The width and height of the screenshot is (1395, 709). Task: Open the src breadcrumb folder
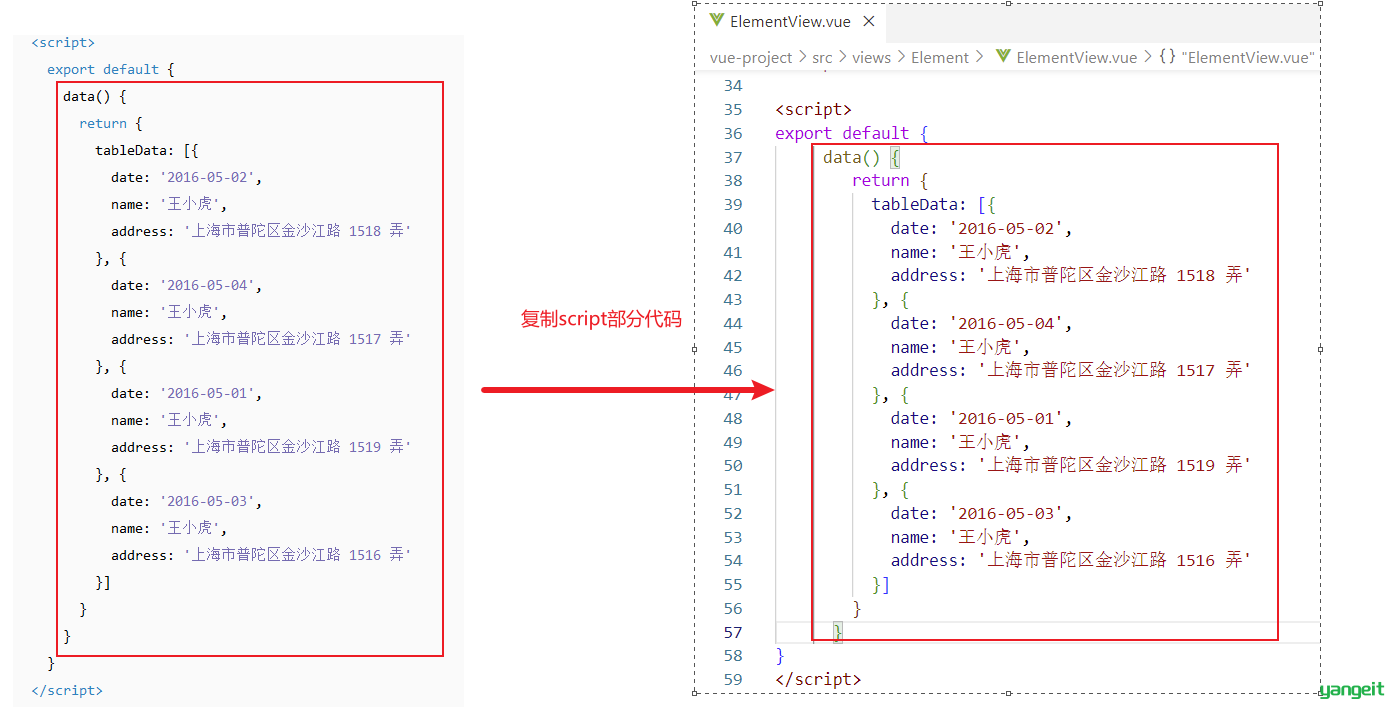(822, 58)
